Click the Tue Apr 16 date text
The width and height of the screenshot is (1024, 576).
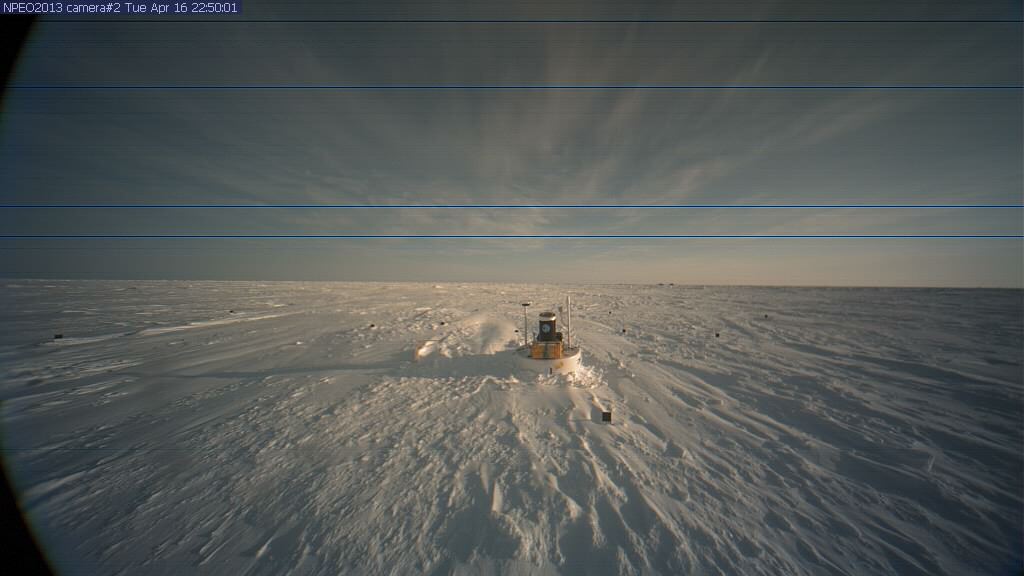[x=156, y=8]
